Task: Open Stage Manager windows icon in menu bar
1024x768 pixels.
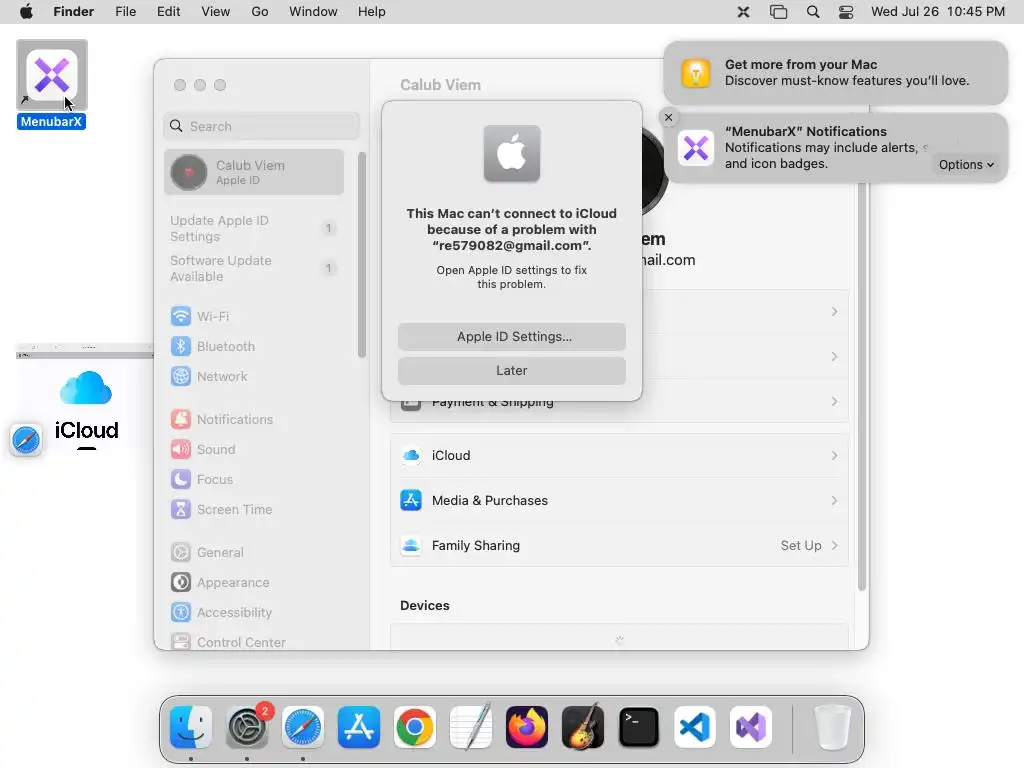Action: point(778,12)
